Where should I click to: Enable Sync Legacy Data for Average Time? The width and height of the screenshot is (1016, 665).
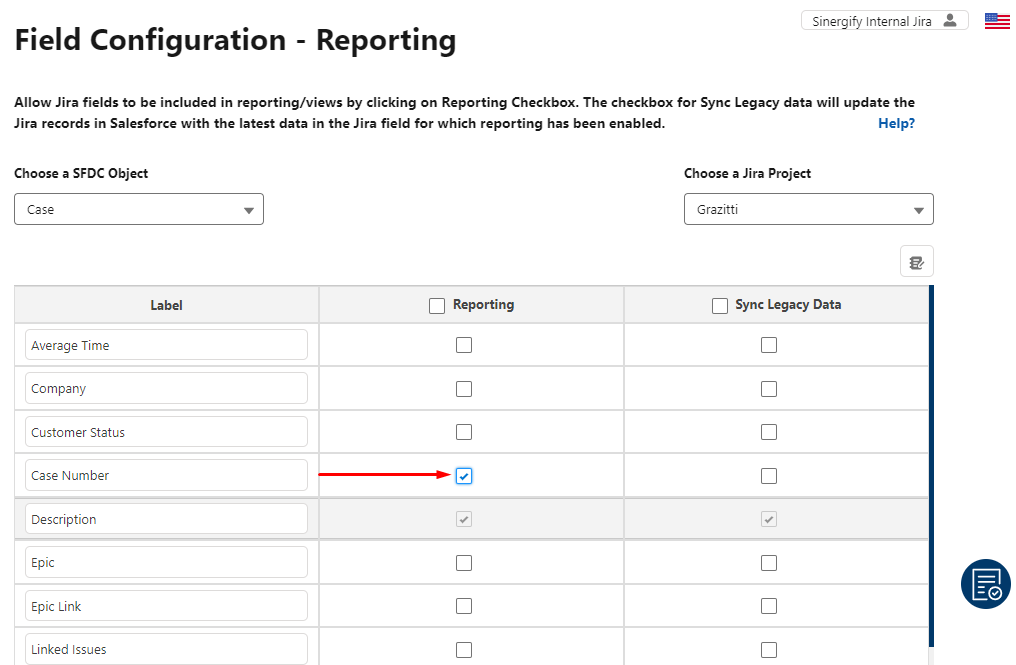(x=769, y=345)
